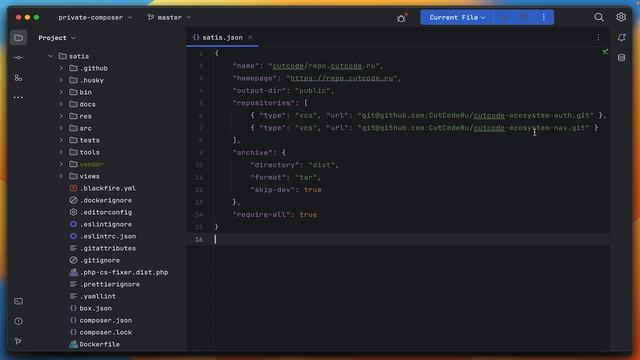The image size is (640, 360).
Task: Click the debug listener bug icon
Action: [x=402, y=18]
